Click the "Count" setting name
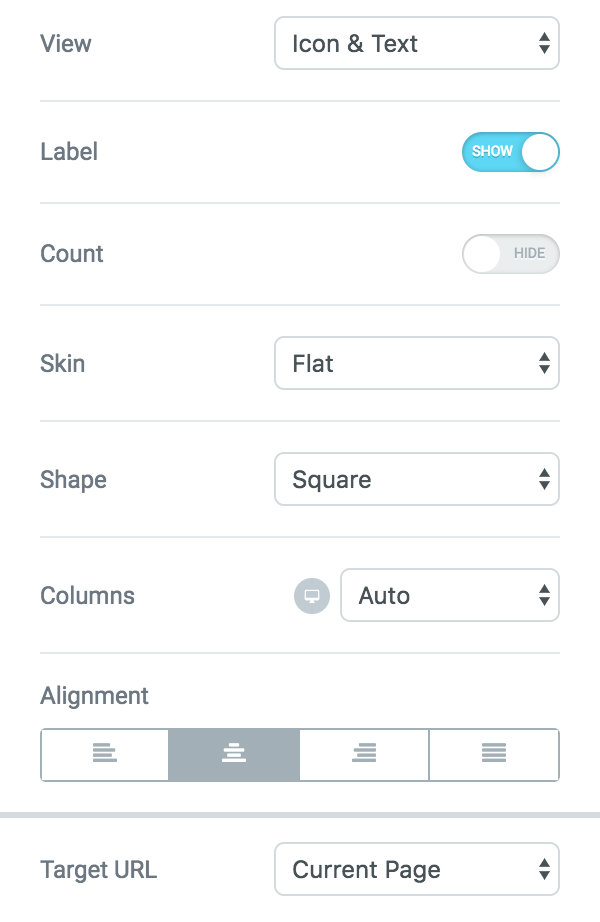The width and height of the screenshot is (600, 922). (72, 254)
